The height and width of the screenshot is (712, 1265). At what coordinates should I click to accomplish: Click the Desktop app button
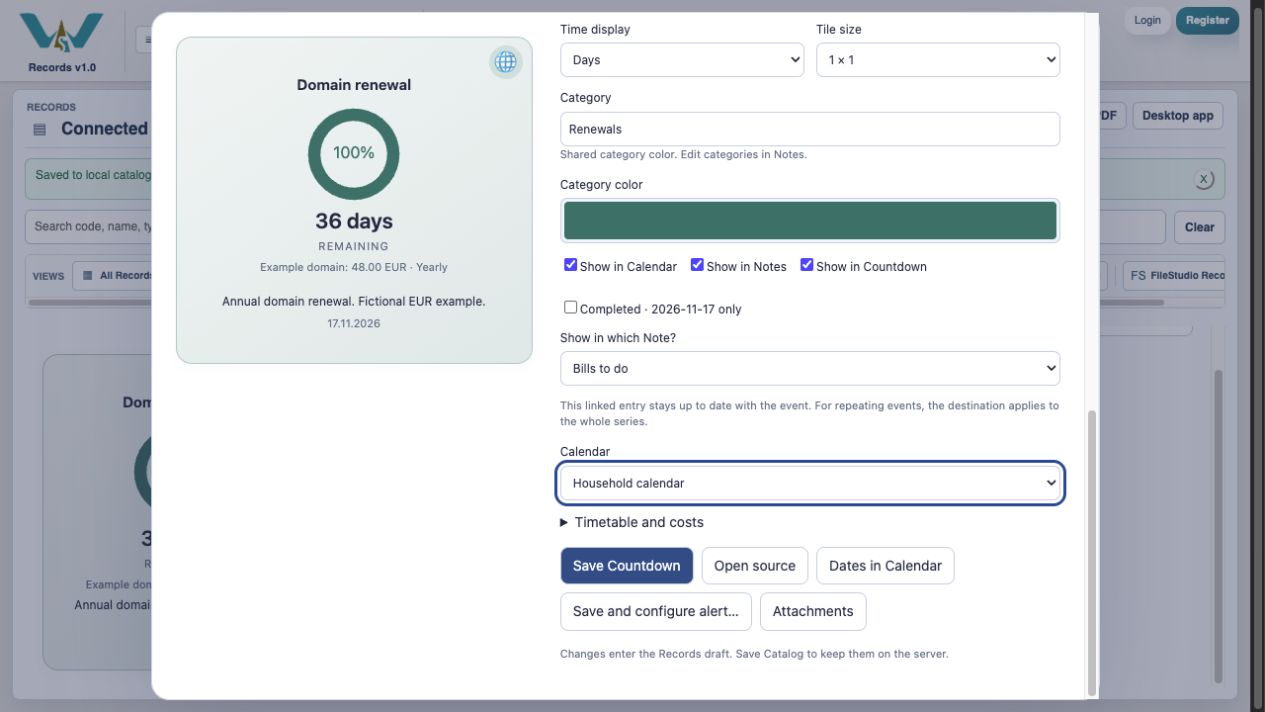(x=1177, y=116)
